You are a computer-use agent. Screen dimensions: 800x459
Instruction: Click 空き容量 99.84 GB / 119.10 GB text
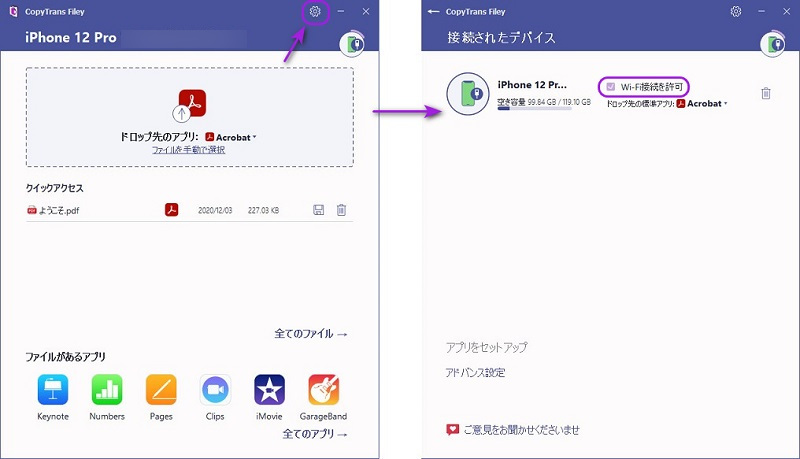(x=544, y=102)
